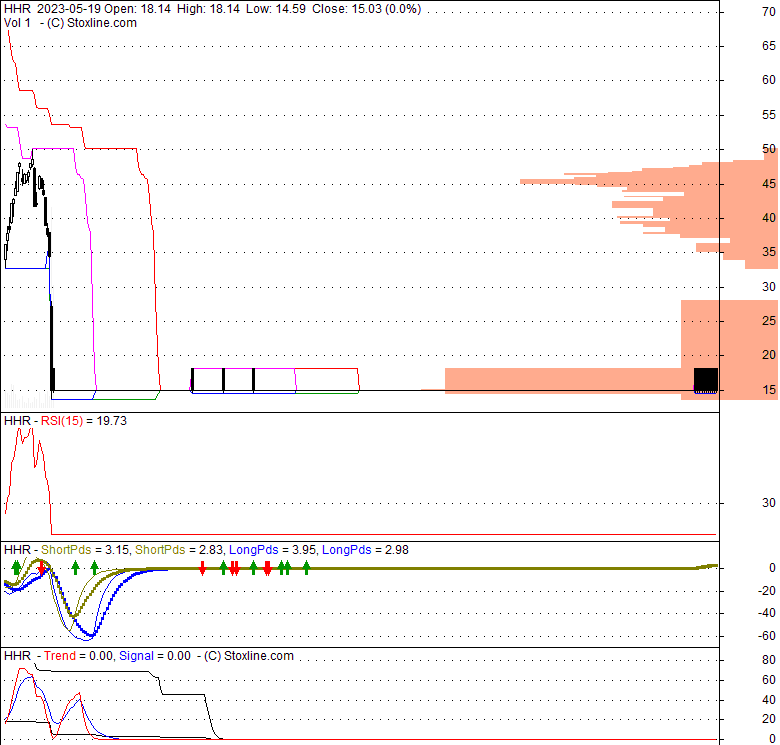
Task: Click the 'Low: 14.59' value in header
Action: [276, 9]
